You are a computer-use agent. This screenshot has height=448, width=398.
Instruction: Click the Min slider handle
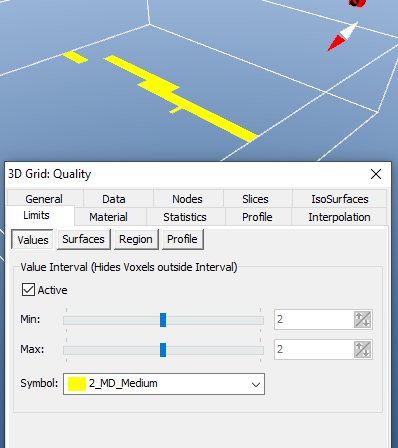(x=163, y=320)
